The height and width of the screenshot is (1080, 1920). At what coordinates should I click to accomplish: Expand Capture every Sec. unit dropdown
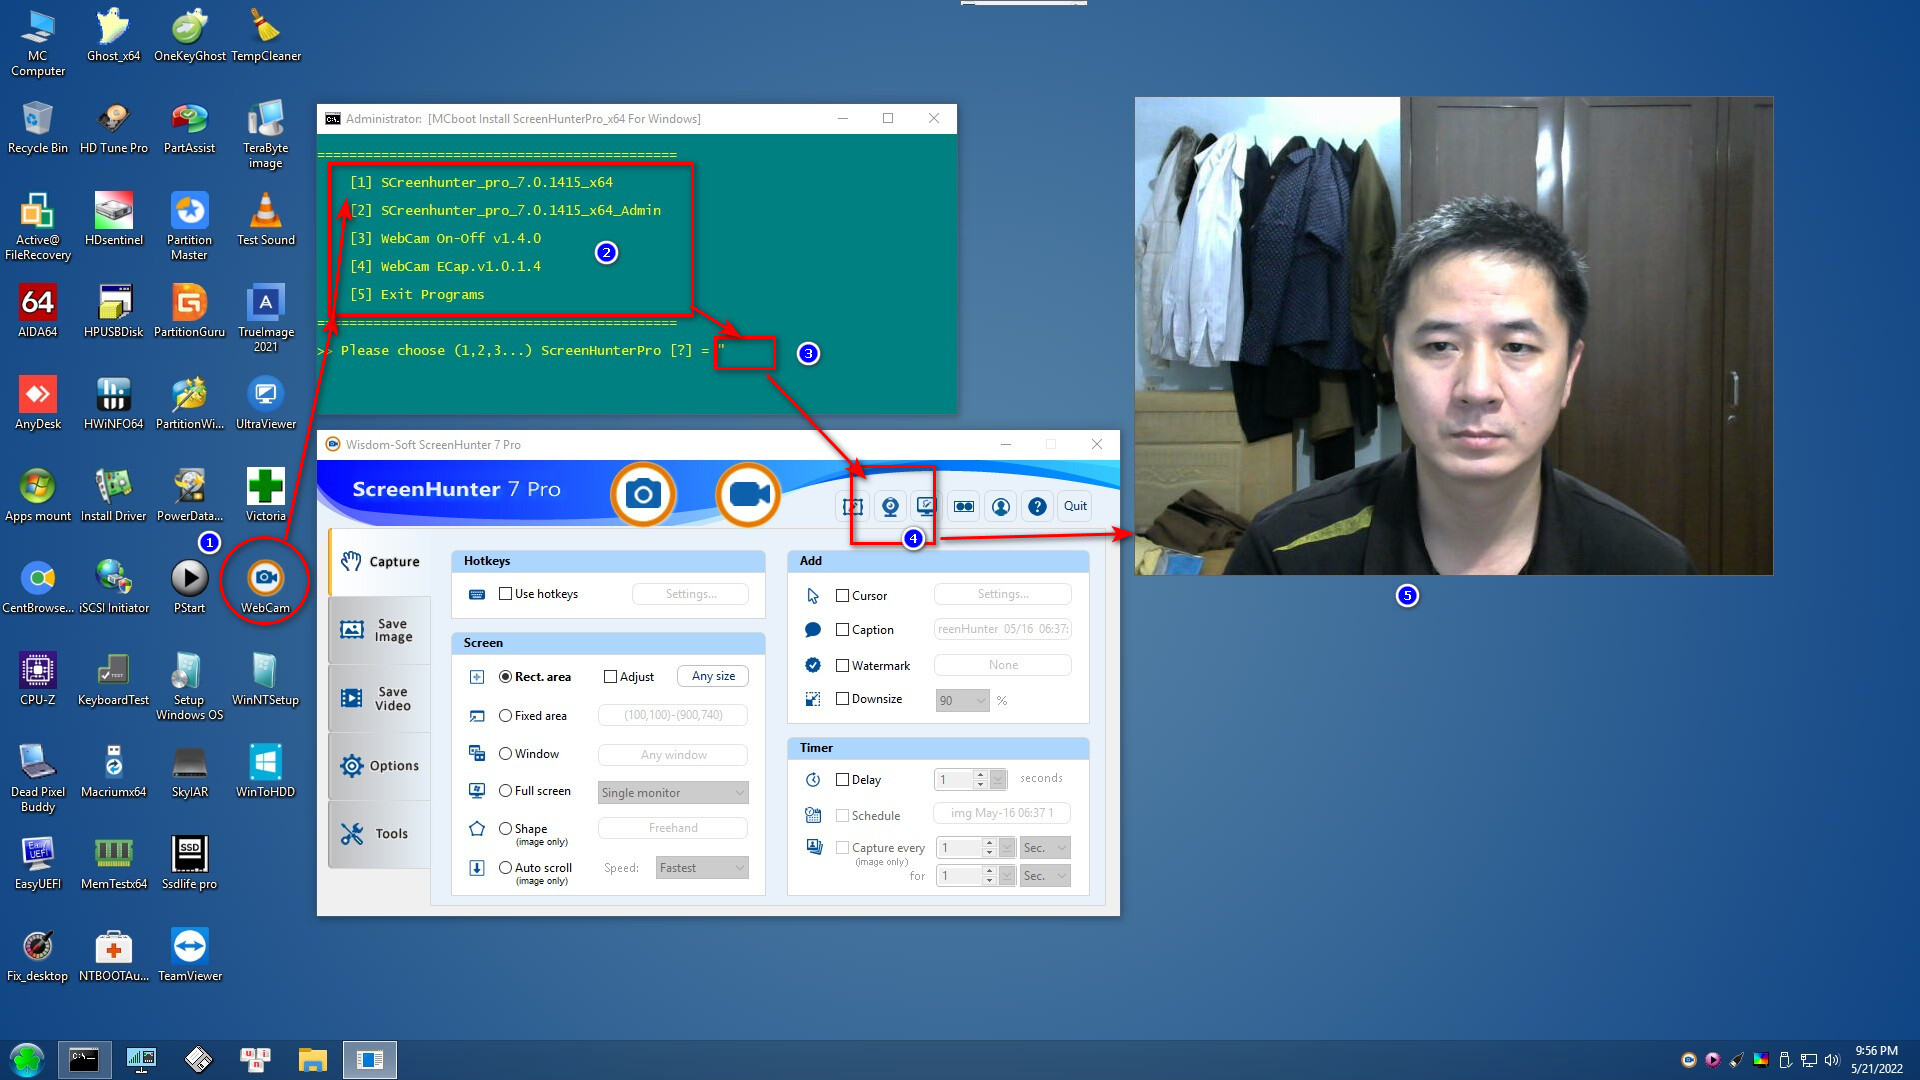(x=1045, y=848)
